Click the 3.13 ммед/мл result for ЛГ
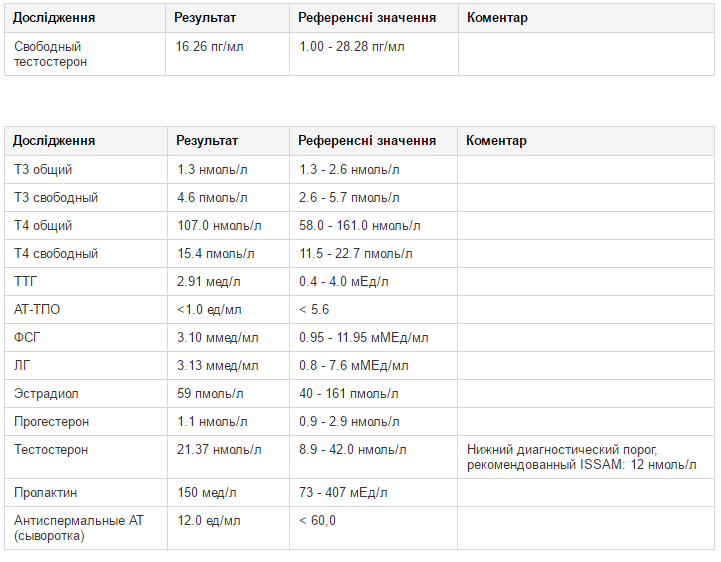The height and width of the screenshot is (562, 721). [x=217, y=366]
